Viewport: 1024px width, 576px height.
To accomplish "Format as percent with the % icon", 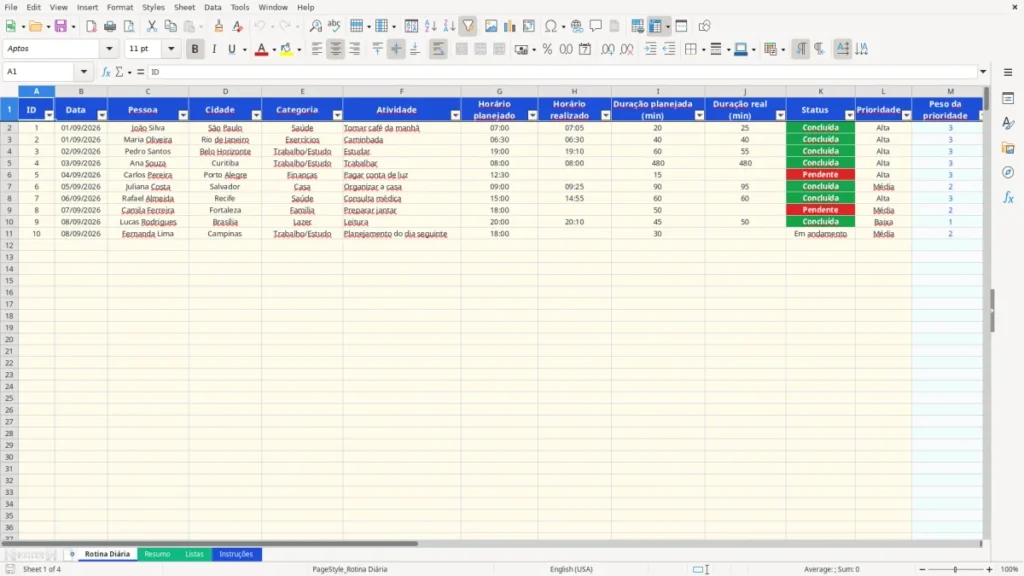I will 547,49.
